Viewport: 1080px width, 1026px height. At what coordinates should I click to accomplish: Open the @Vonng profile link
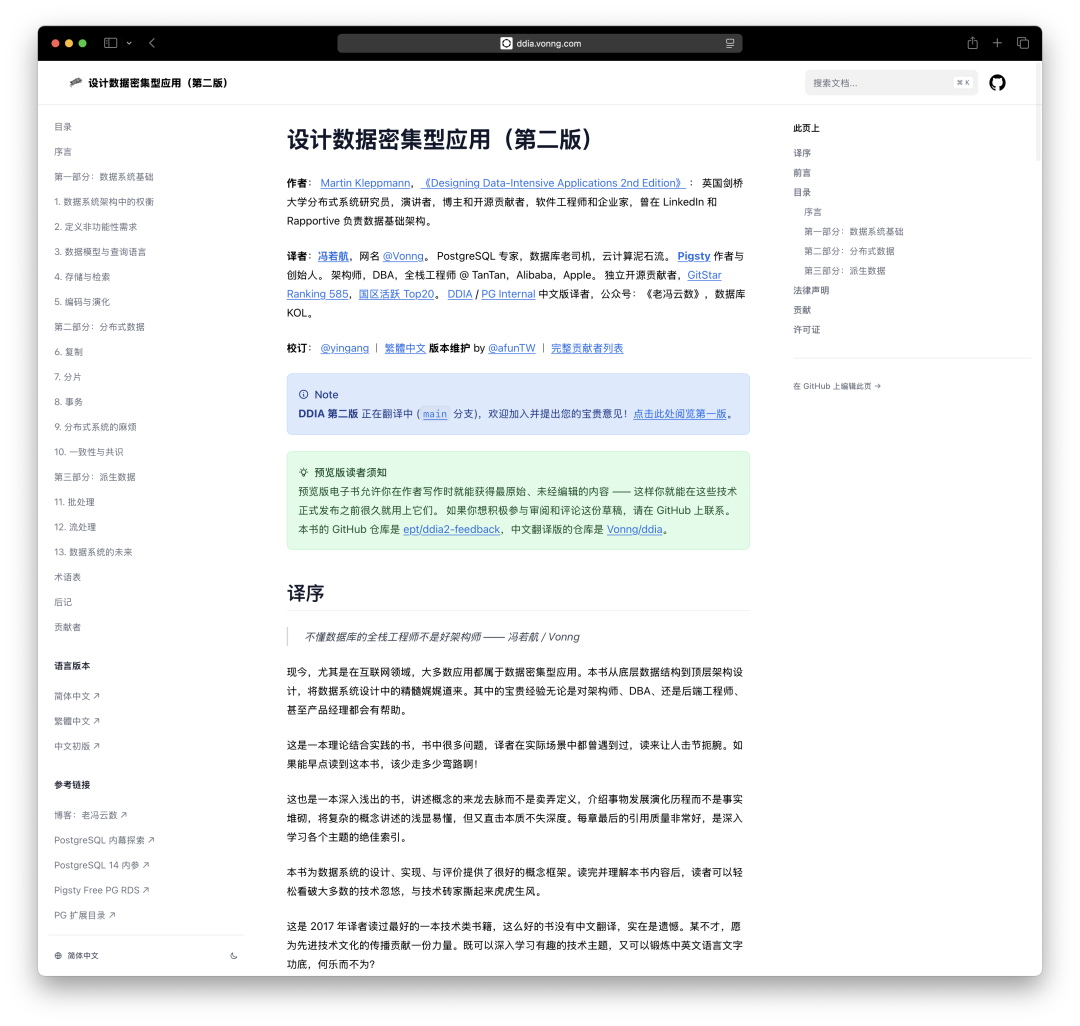(x=403, y=256)
